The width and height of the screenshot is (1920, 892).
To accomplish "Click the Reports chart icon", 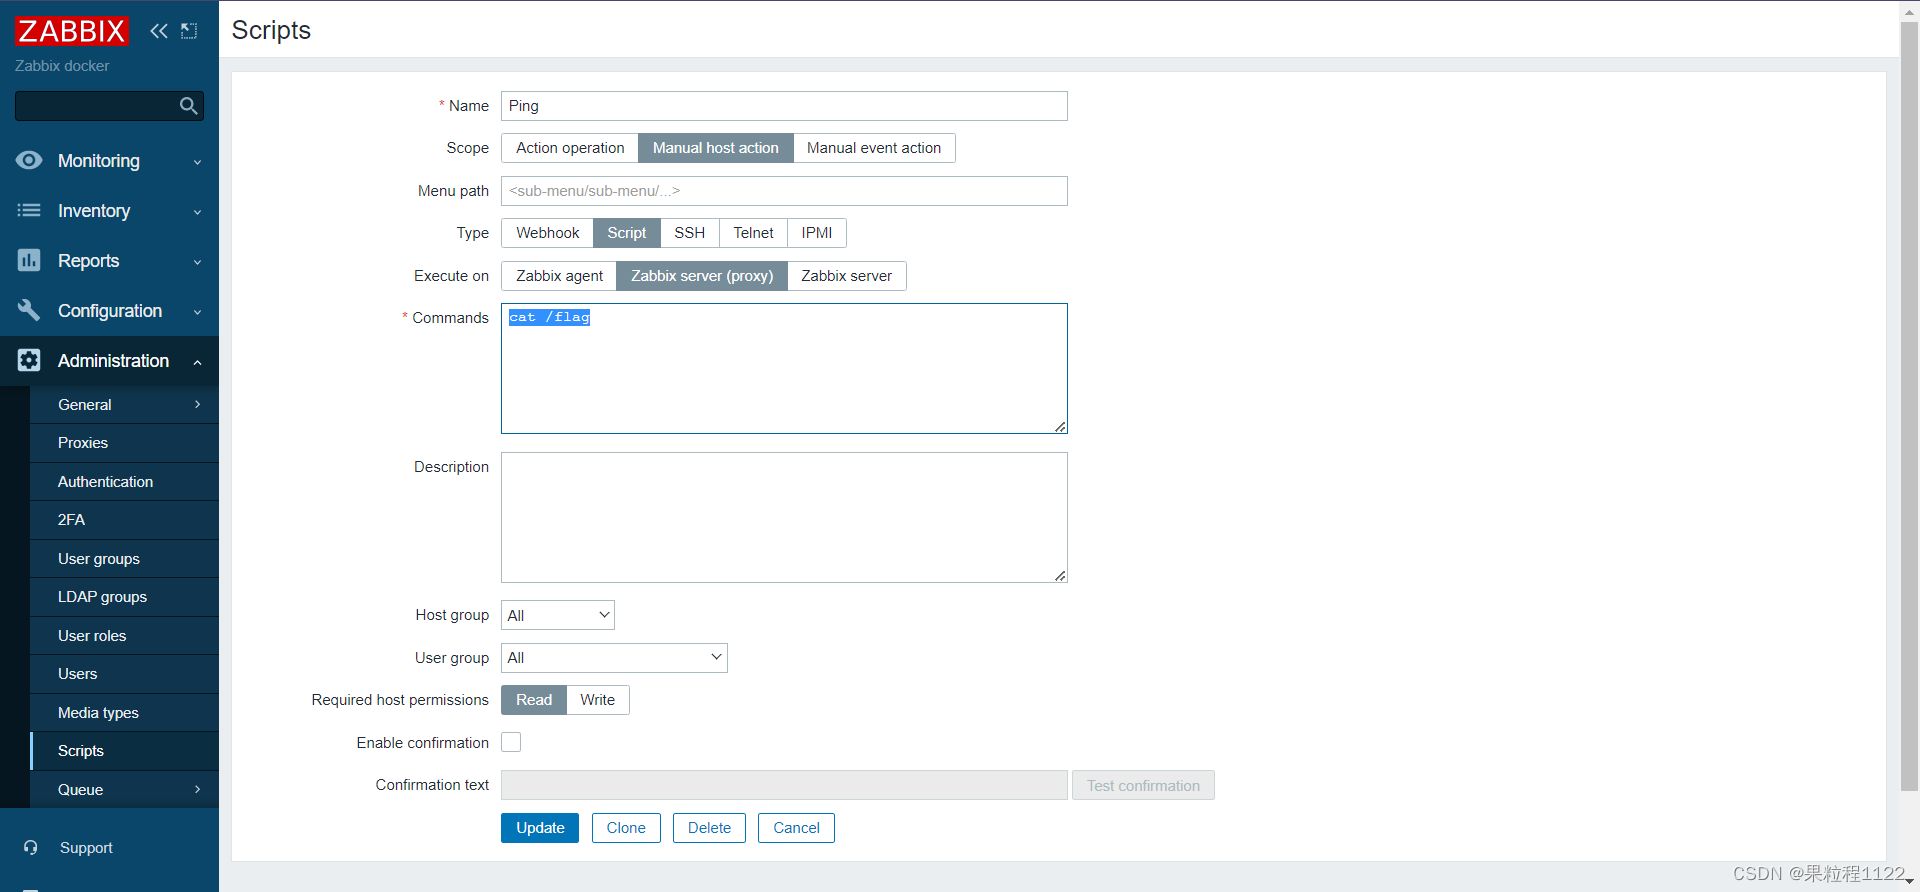I will [x=29, y=260].
